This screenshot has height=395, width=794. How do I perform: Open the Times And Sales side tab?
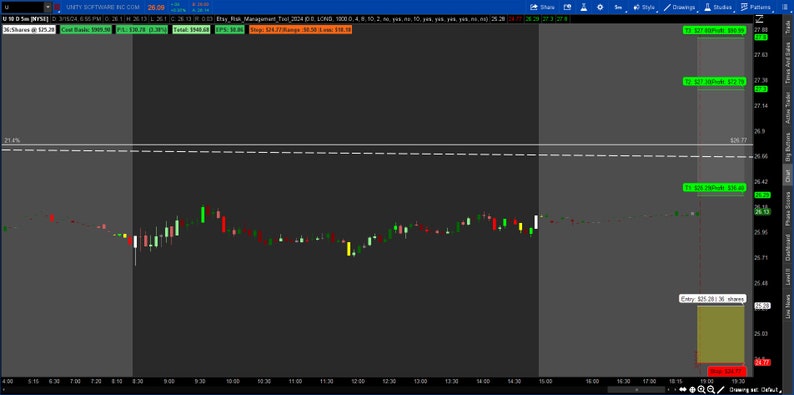(x=787, y=63)
